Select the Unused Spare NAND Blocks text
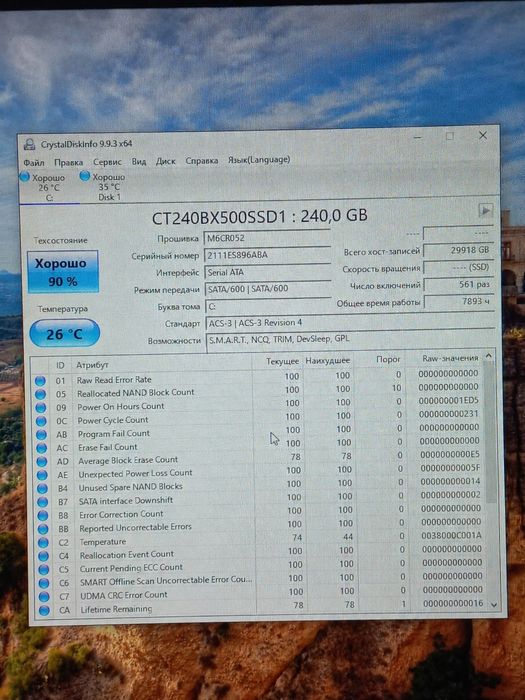 pyautogui.click(x=130, y=487)
